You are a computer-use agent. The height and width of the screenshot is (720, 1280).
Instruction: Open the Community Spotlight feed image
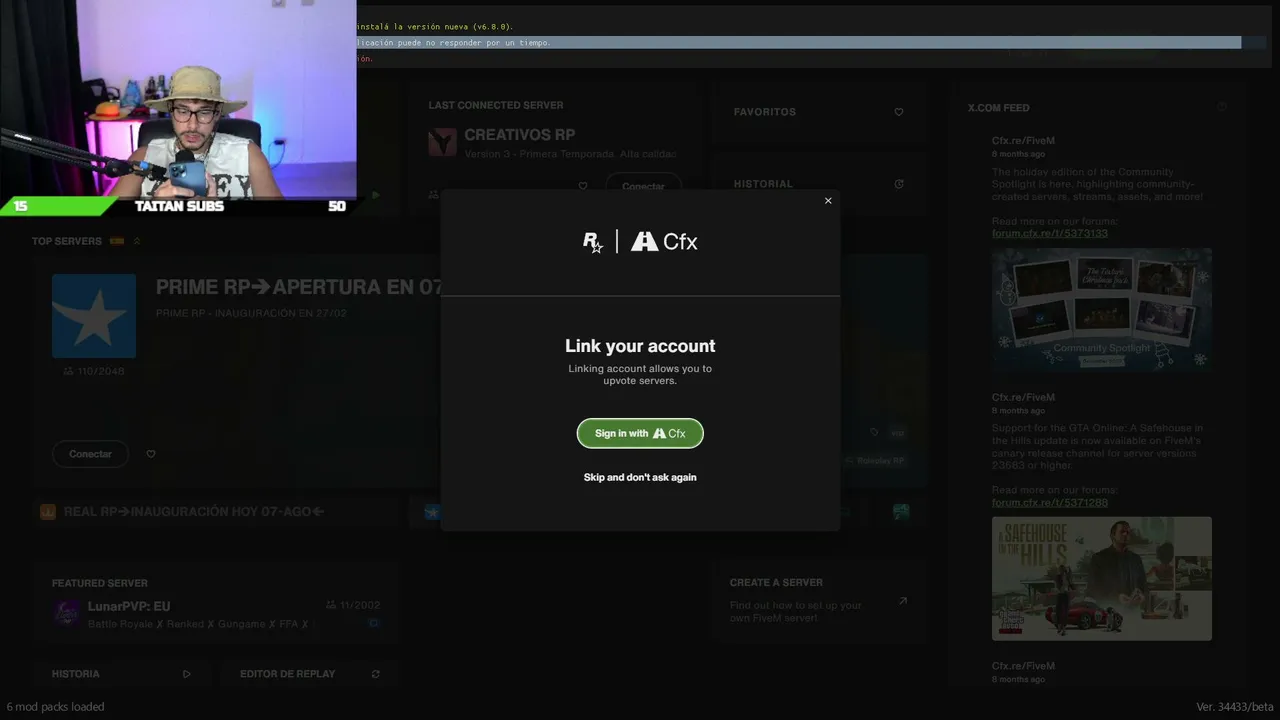pos(1102,310)
